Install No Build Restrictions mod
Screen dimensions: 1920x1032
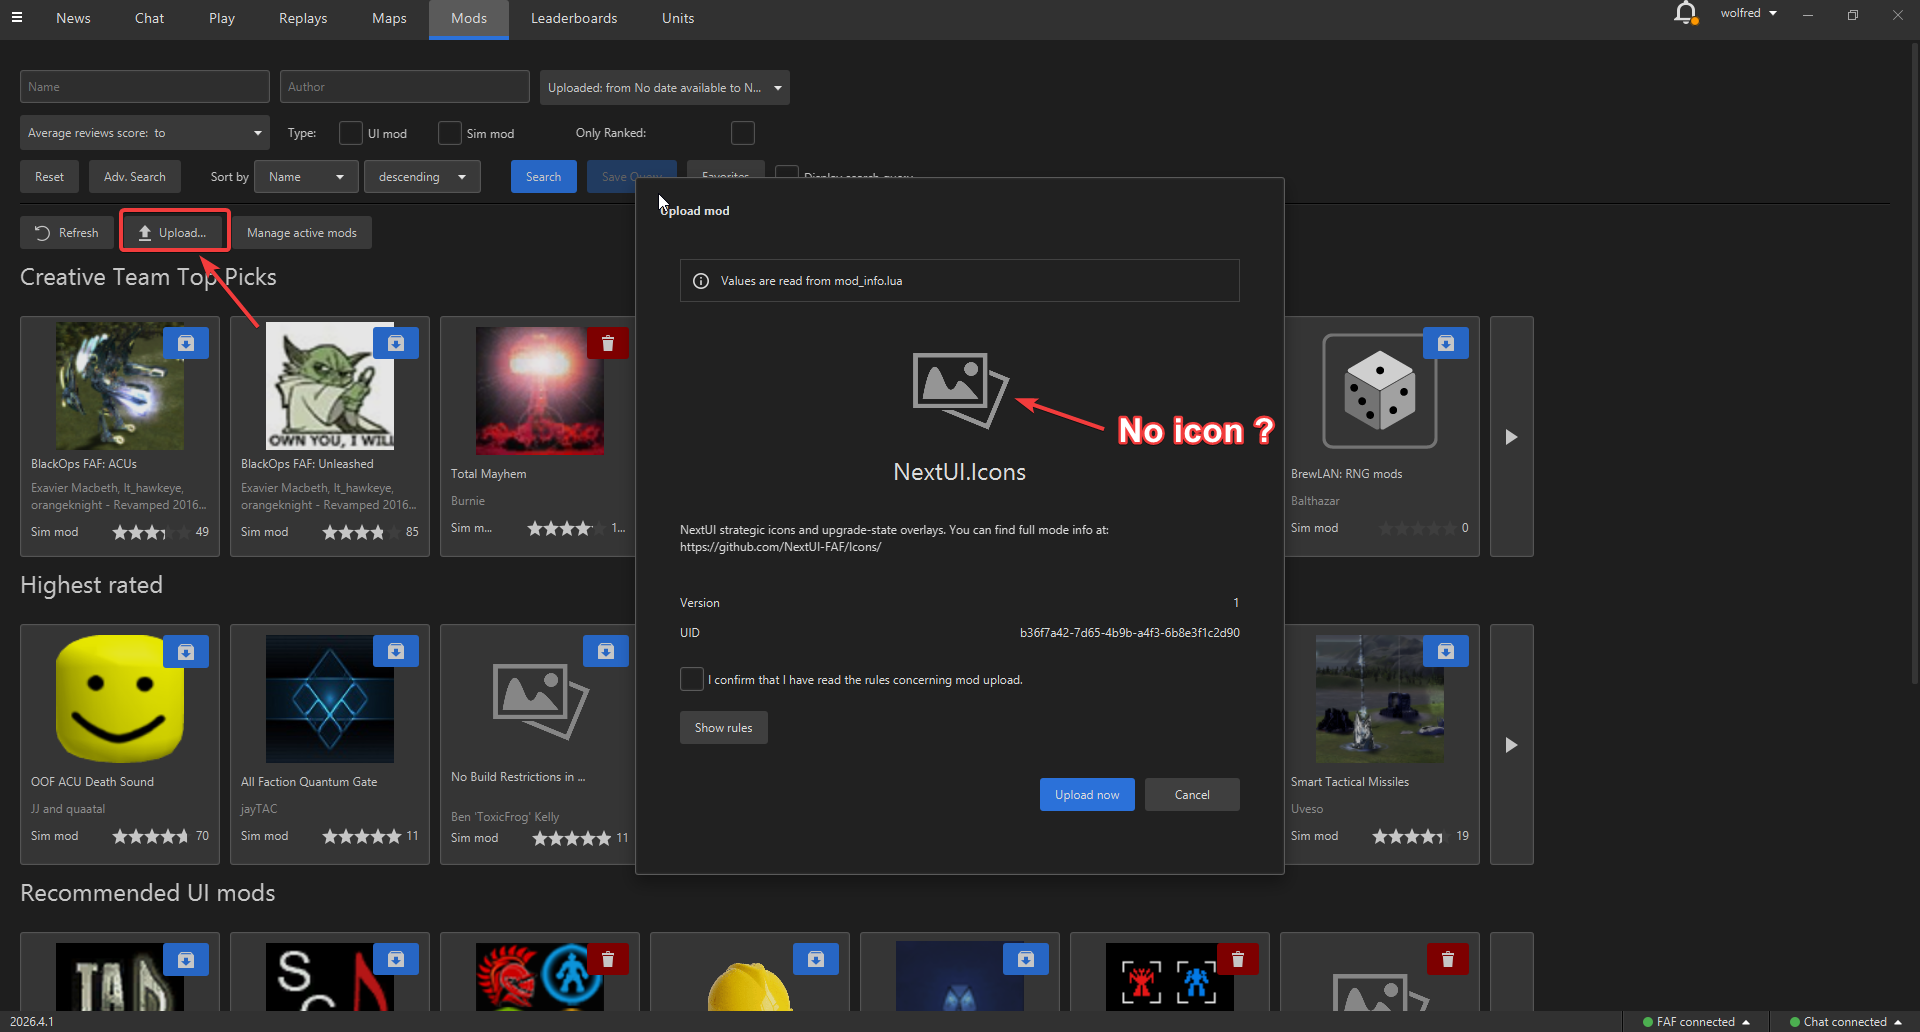pos(606,651)
